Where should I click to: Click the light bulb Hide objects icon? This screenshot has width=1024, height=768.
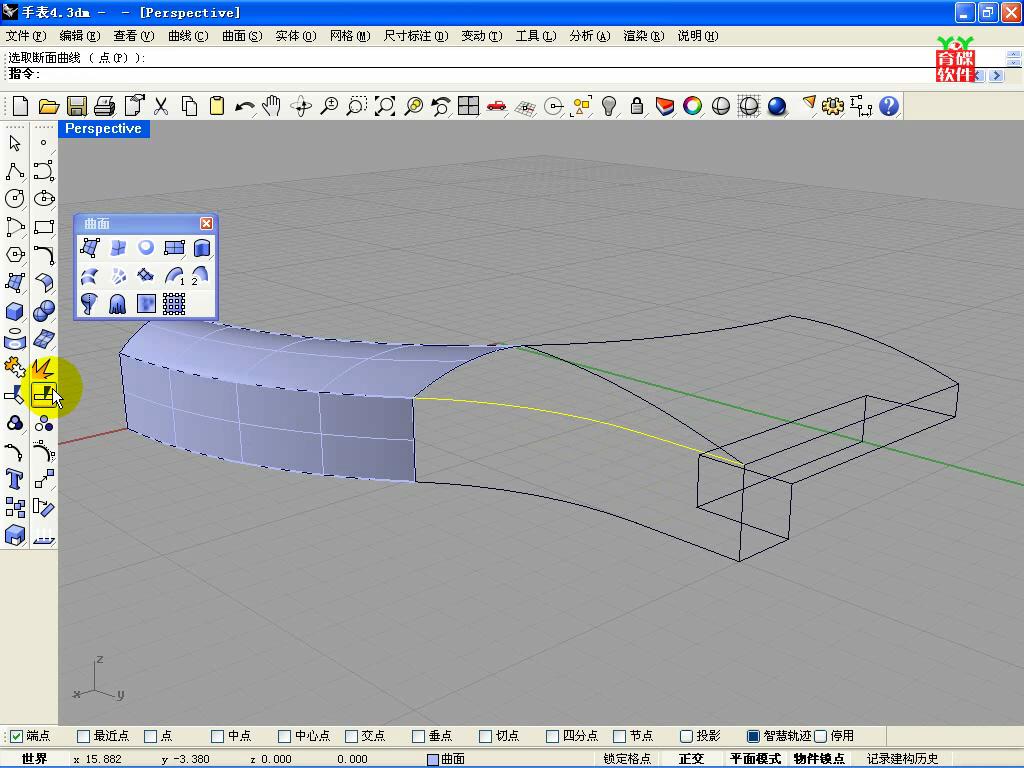(609, 106)
